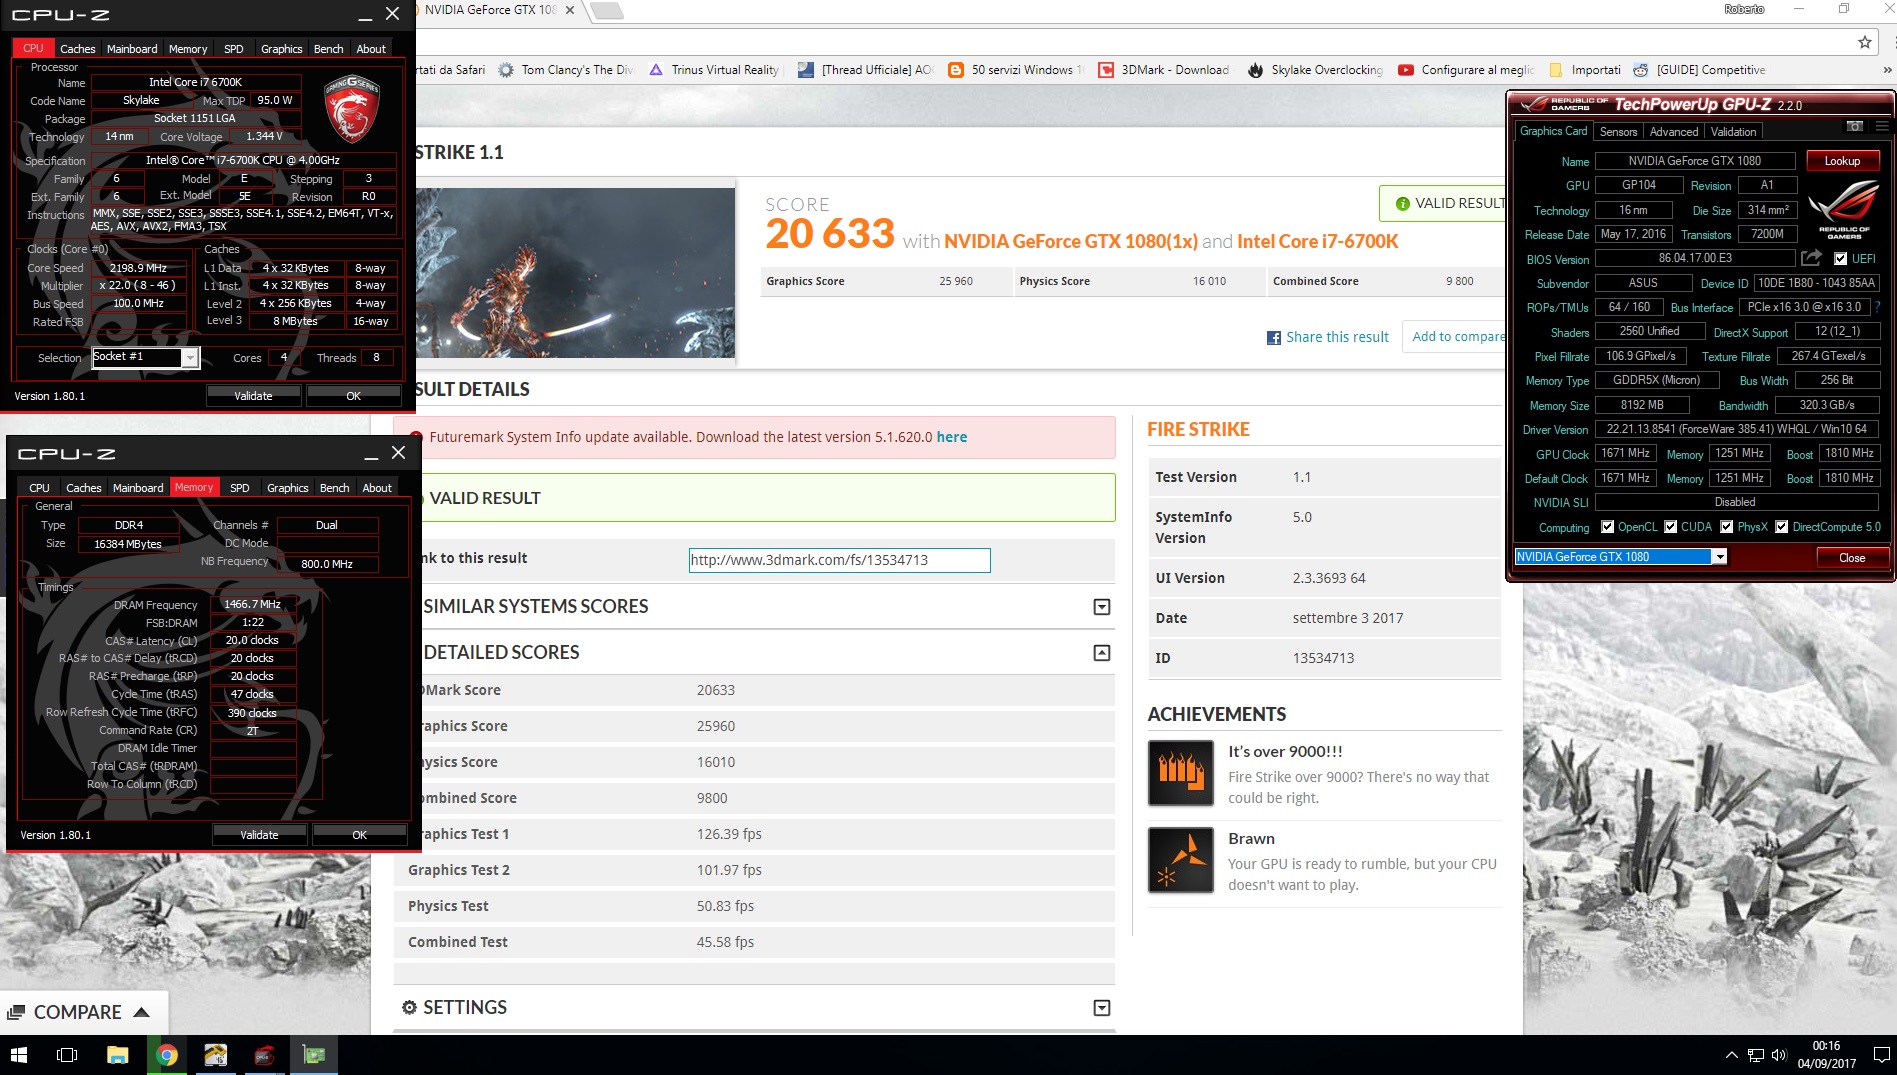Expand the Similar Systems Scores section
This screenshot has width=1897, height=1075.
point(1101,607)
